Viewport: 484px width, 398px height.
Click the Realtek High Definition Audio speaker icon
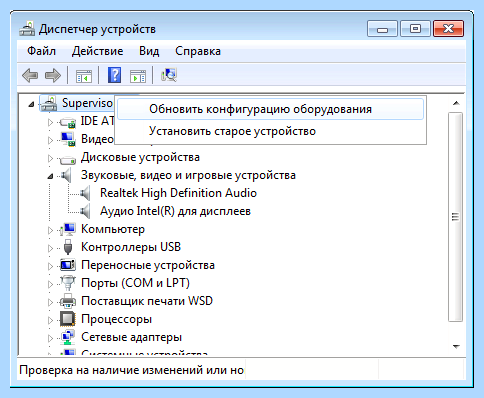[85, 193]
